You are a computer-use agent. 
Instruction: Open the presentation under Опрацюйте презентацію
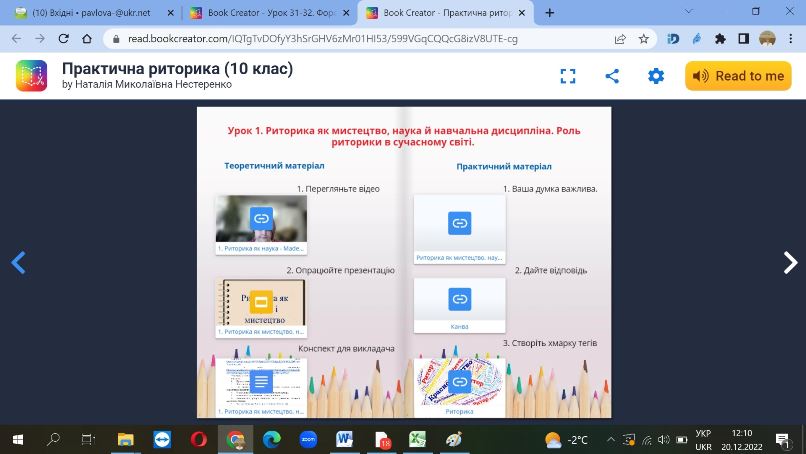(261, 307)
